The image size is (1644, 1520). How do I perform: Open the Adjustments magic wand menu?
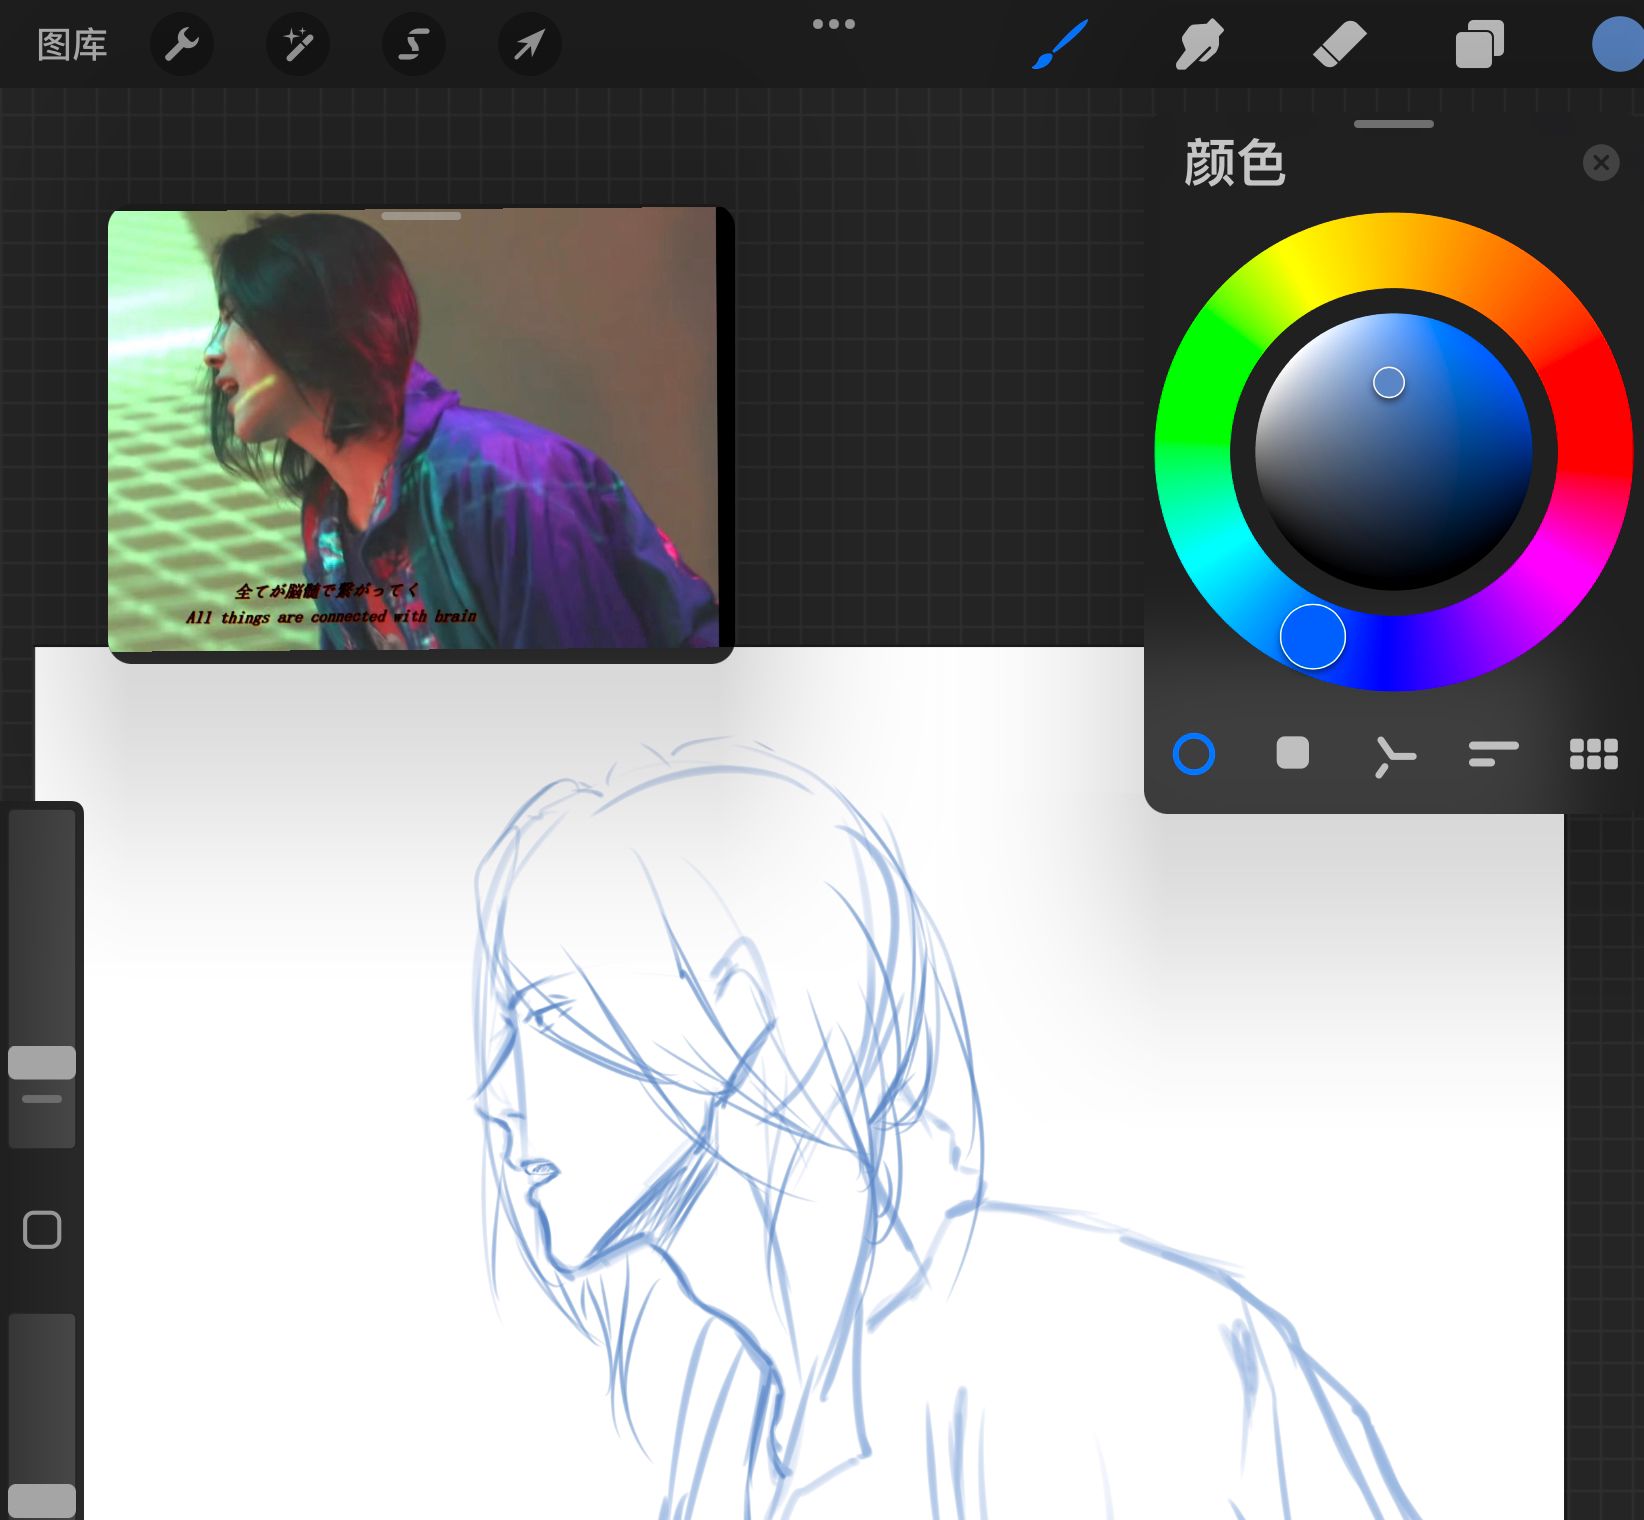(298, 45)
